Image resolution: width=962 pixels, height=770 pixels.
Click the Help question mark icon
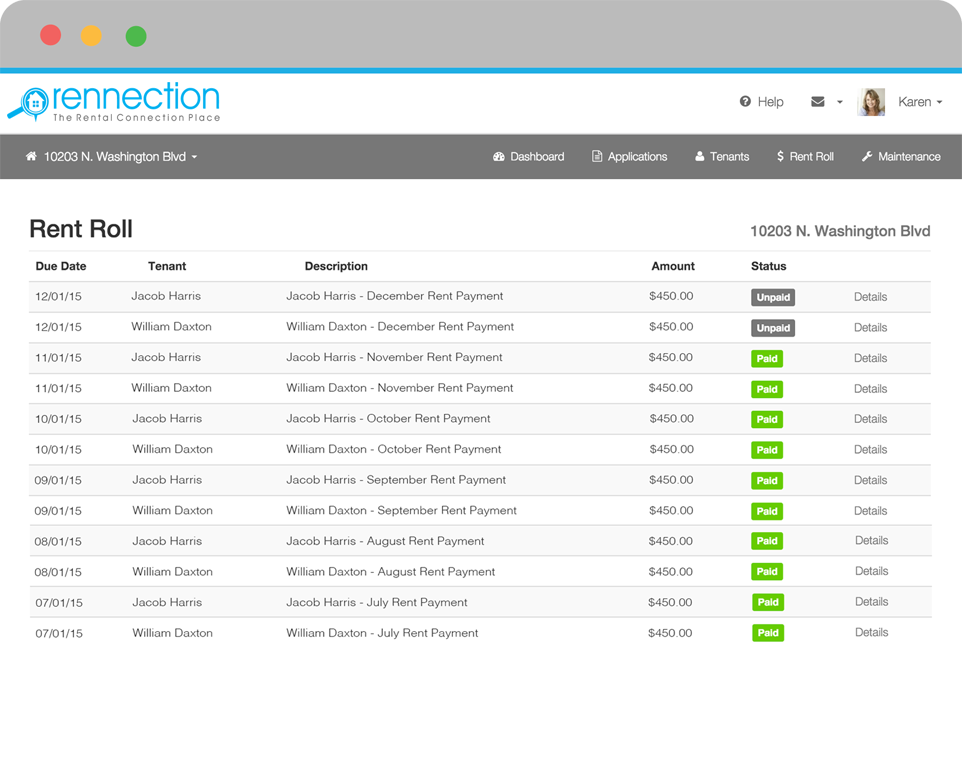745,102
